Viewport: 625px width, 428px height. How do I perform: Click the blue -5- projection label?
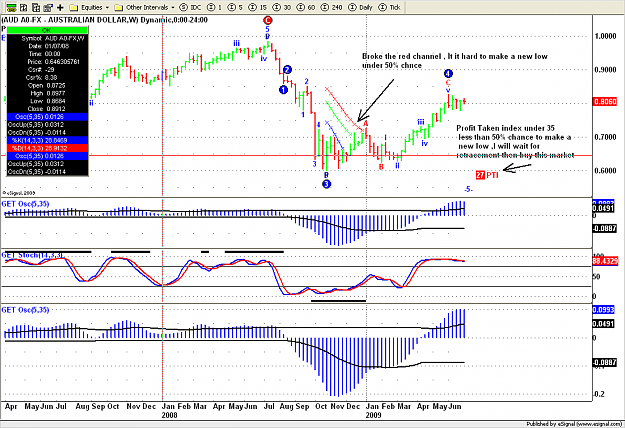click(468, 189)
